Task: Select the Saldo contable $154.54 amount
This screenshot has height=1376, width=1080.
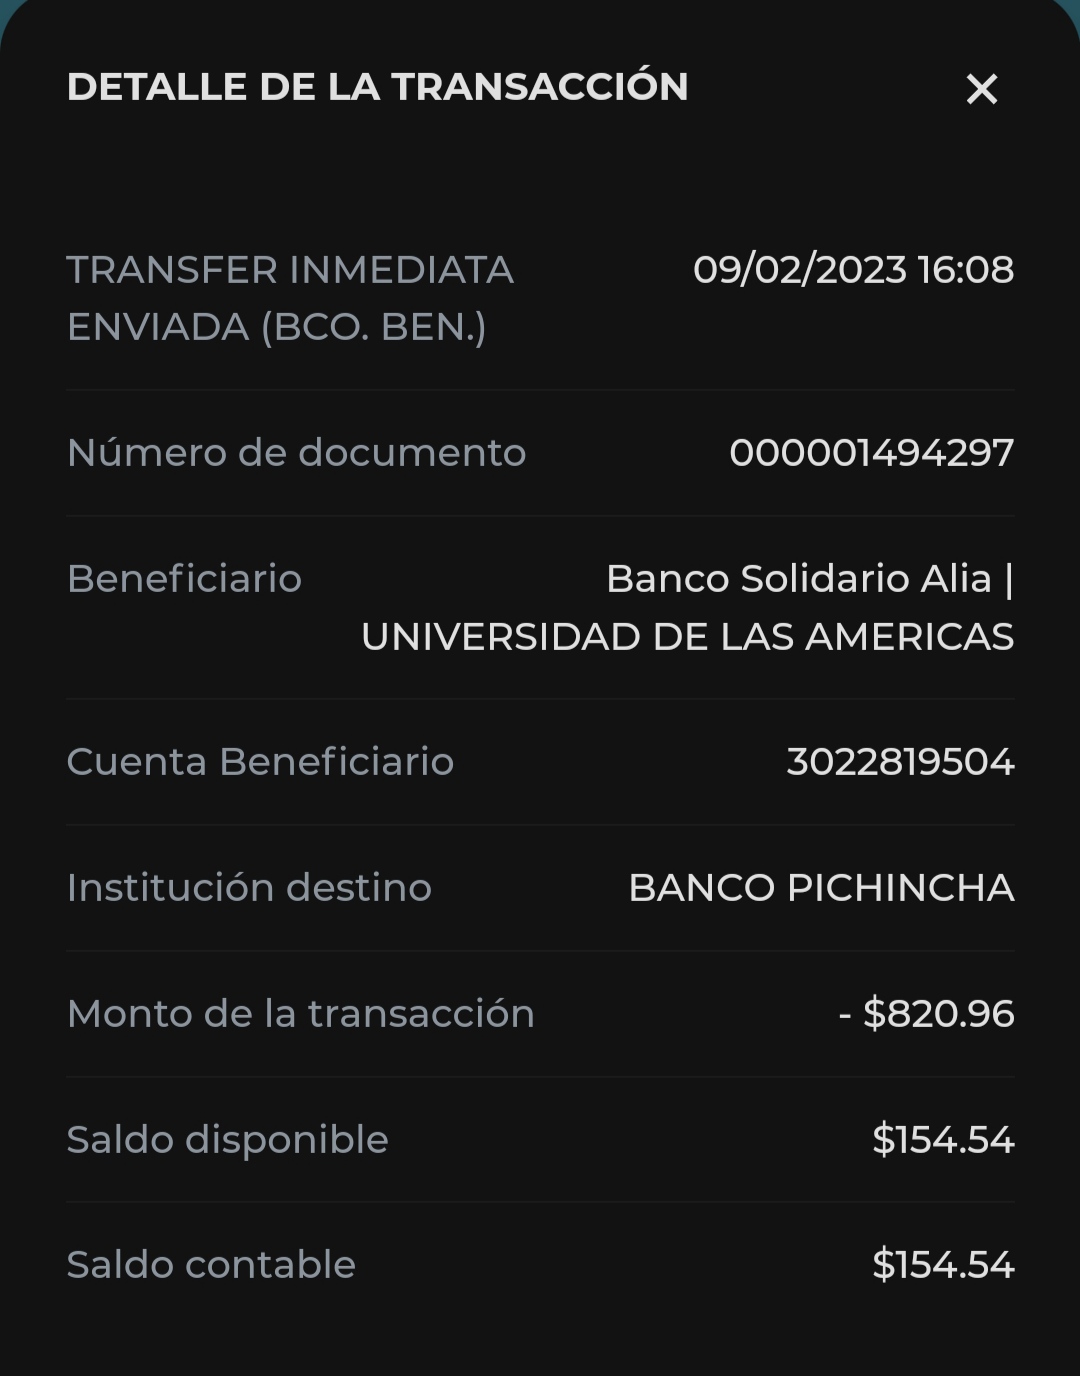Action: 943,1265
